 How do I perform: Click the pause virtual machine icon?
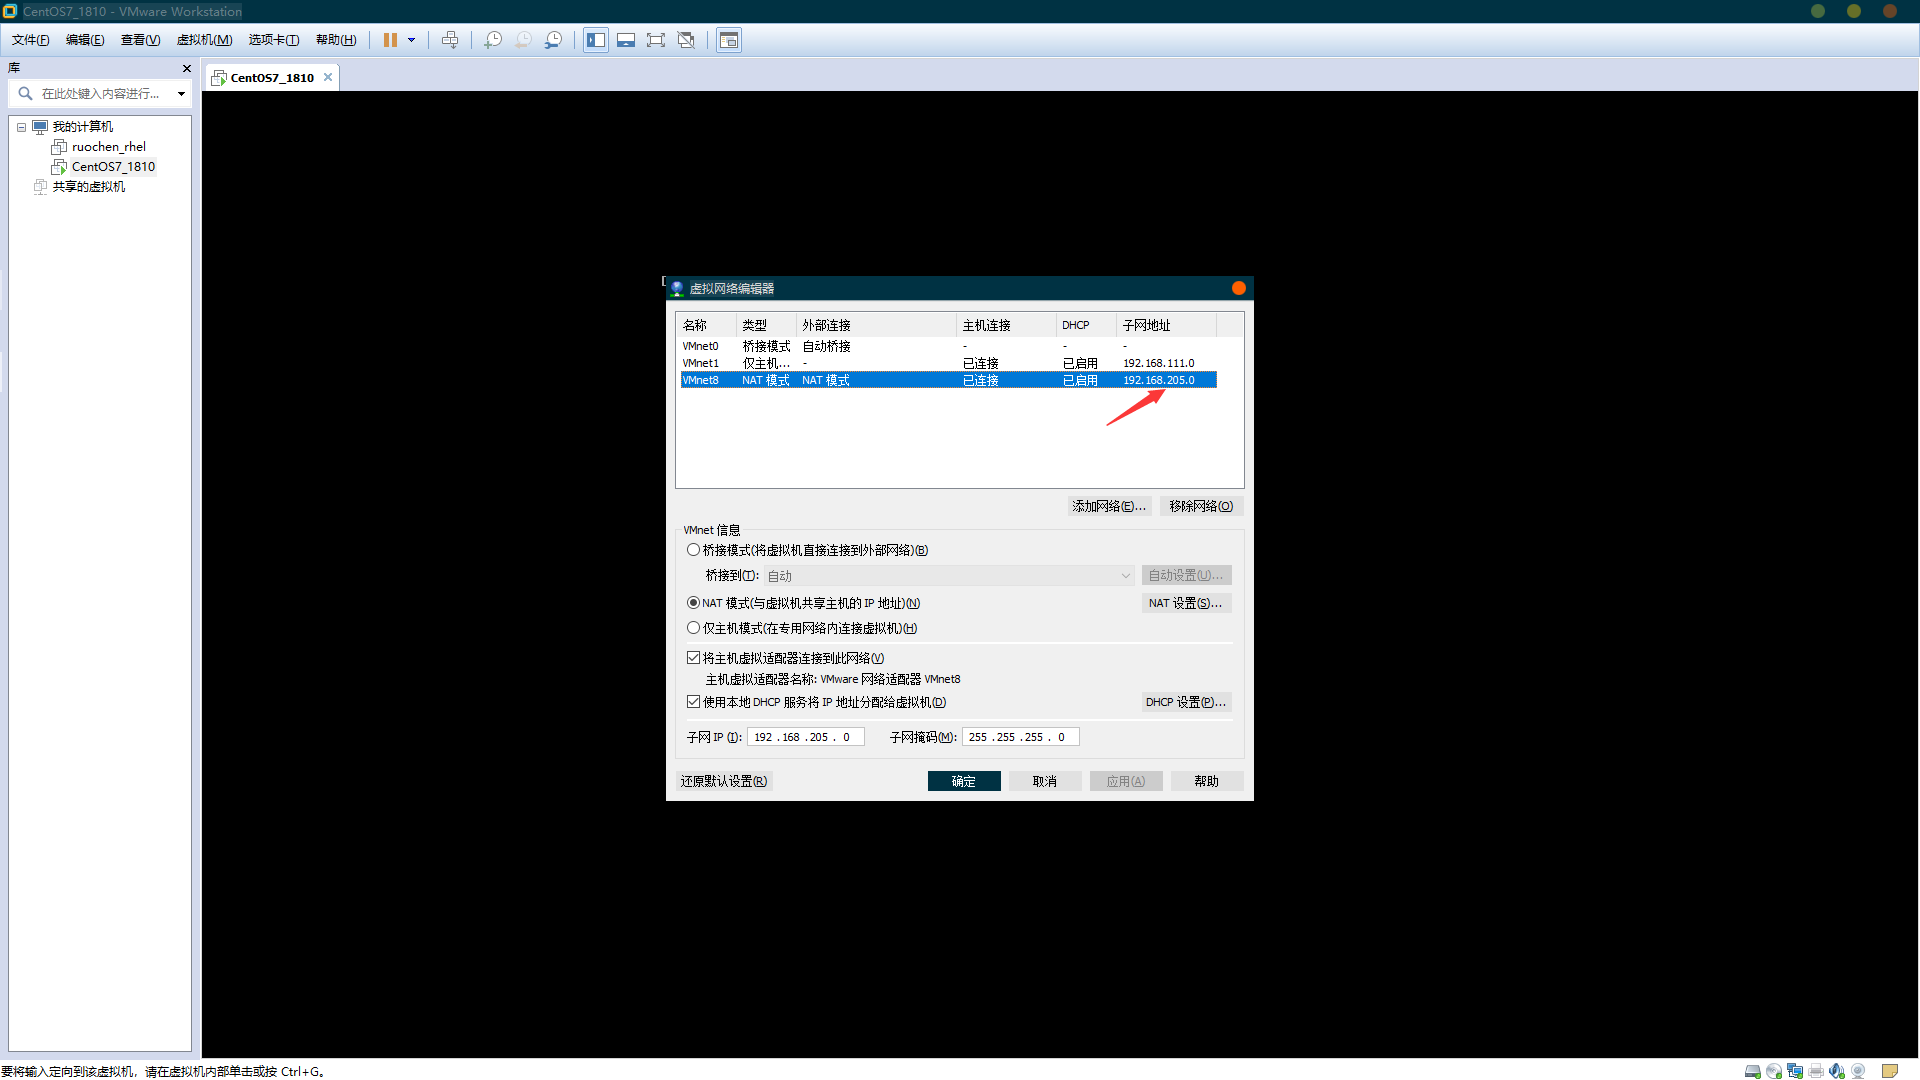click(x=390, y=40)
